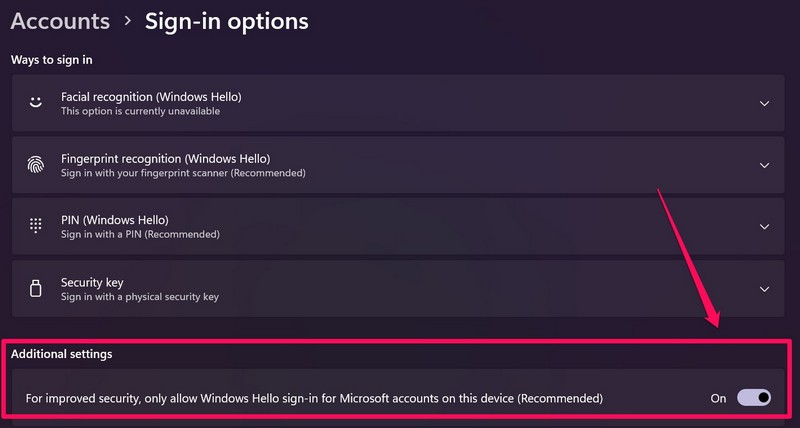The image size is (800, 428).
Task: Expand the Facial recognition chevron
Action: tap(764, 103)
